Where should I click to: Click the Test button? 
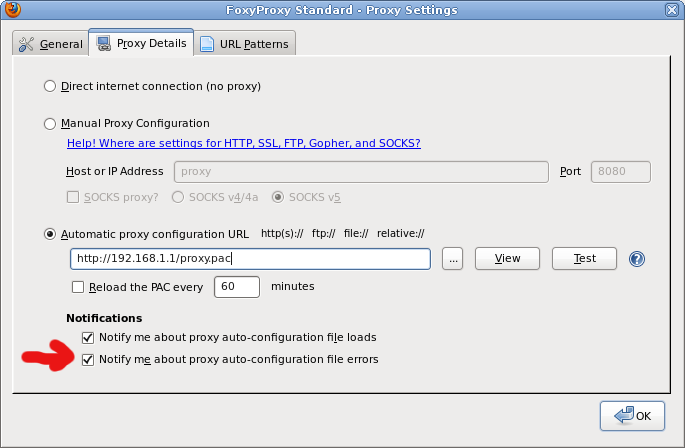pyautogui.click(x=585, y=259)
